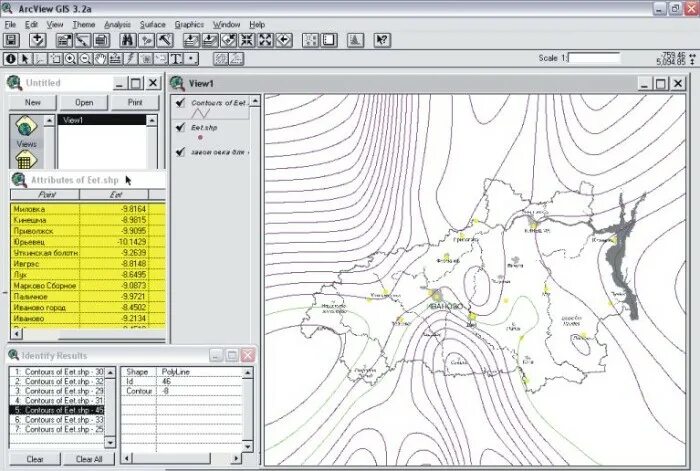This screenshot has height=471, width=700.
Task: Click the New button in project window
Action: point(33,102)
